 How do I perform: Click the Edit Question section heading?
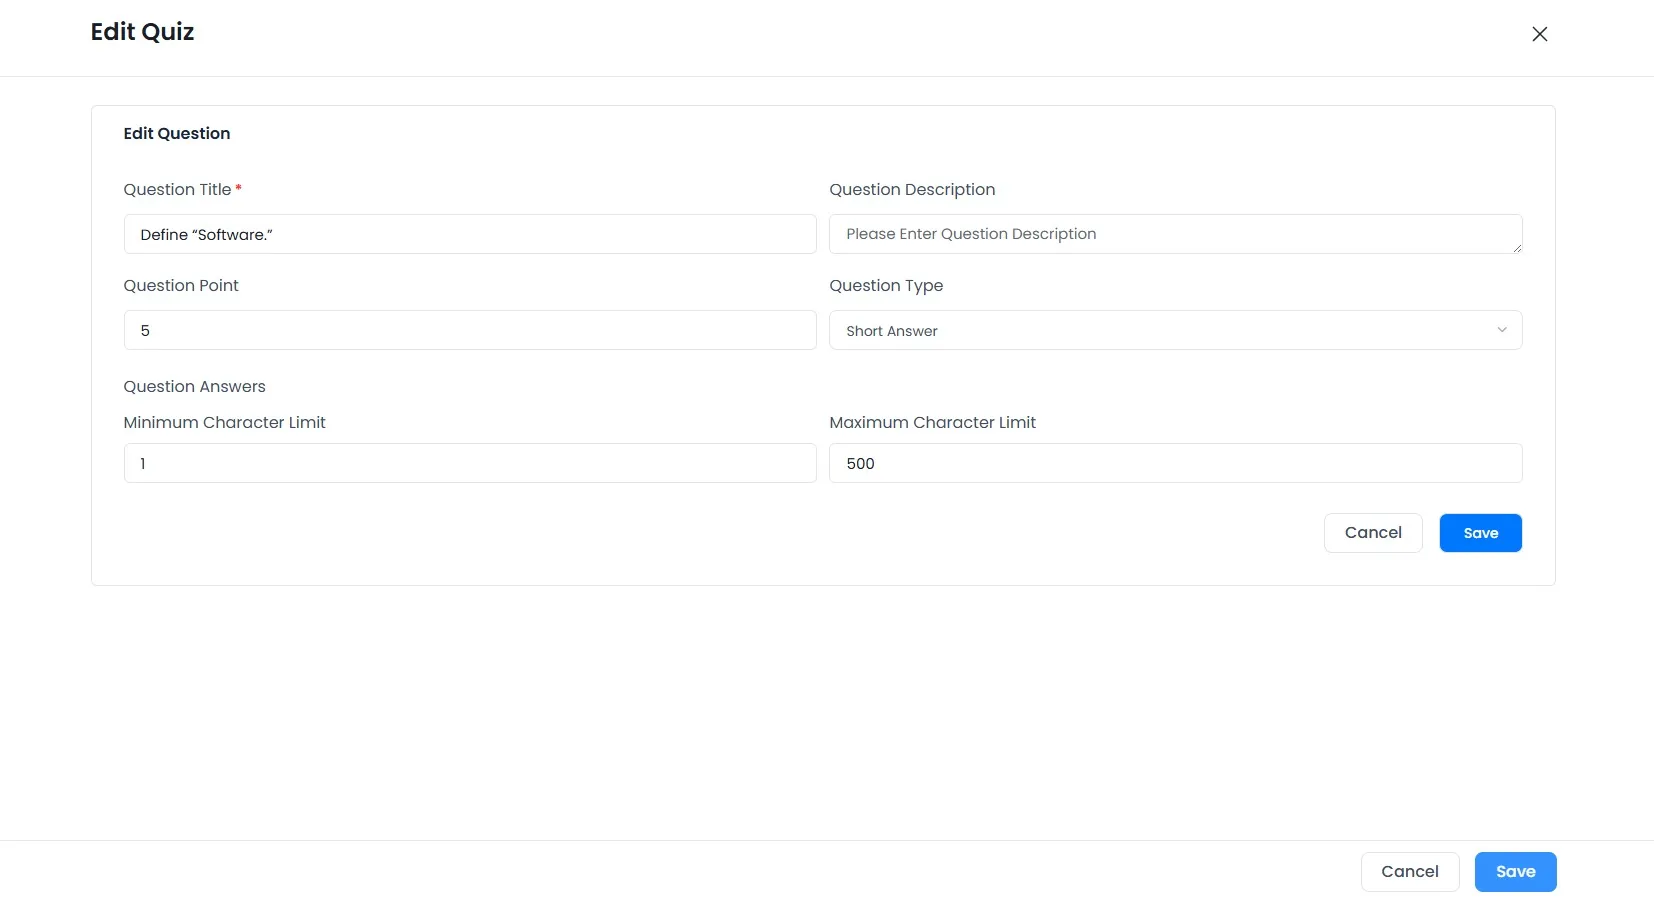177,134
